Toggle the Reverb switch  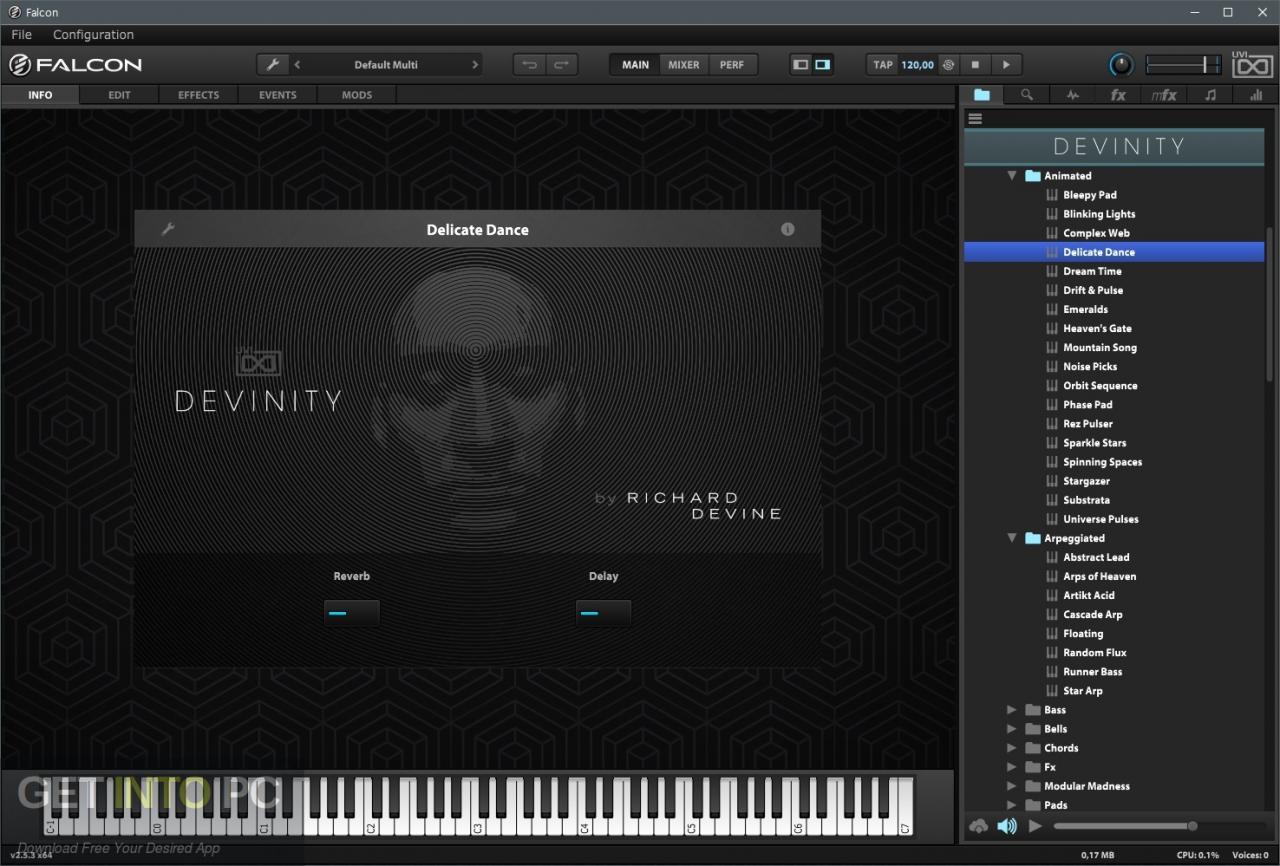coord(351,613)
